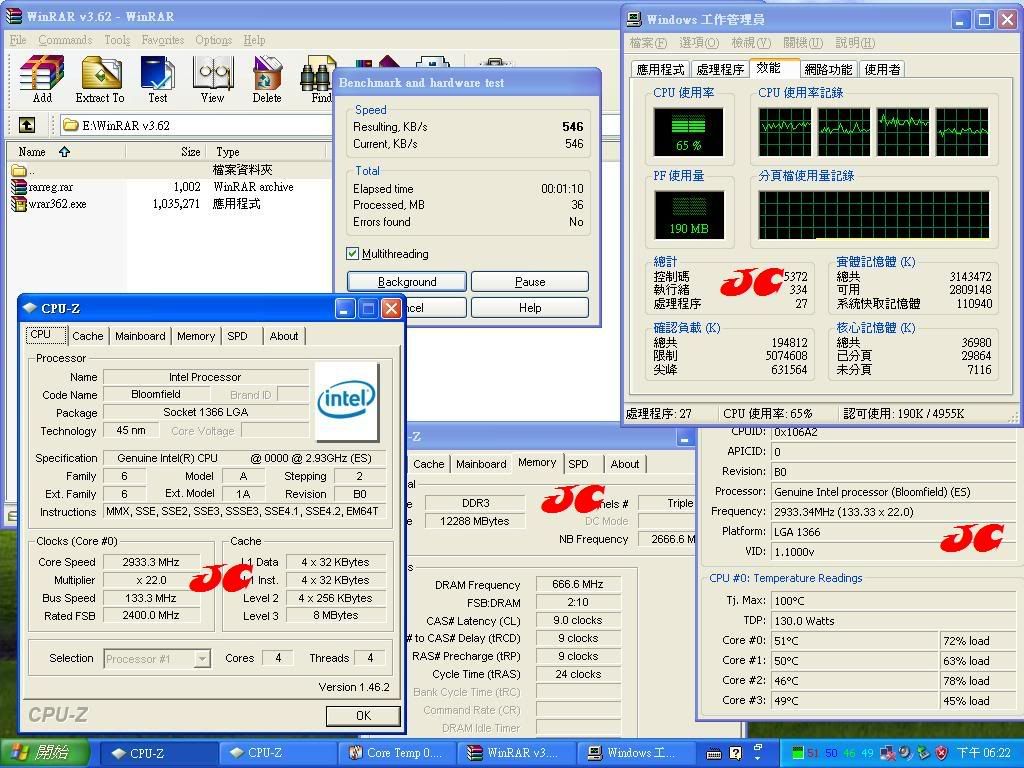This screenshot has height=768, width=1024.
Task: Click the Specification field in CPU-Z
Action: (245, 458)
